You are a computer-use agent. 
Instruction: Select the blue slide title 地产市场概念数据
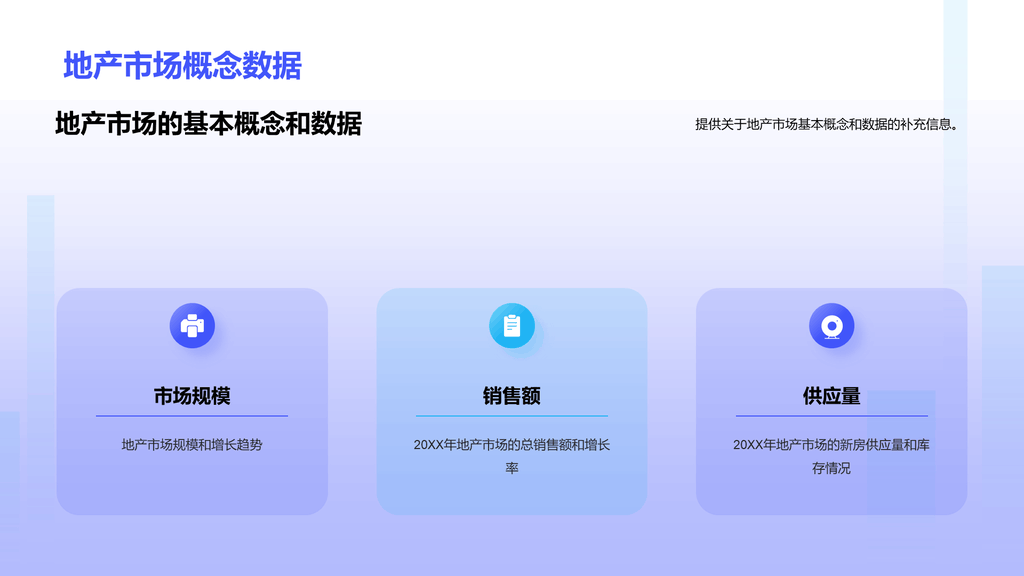click(182, 66)
